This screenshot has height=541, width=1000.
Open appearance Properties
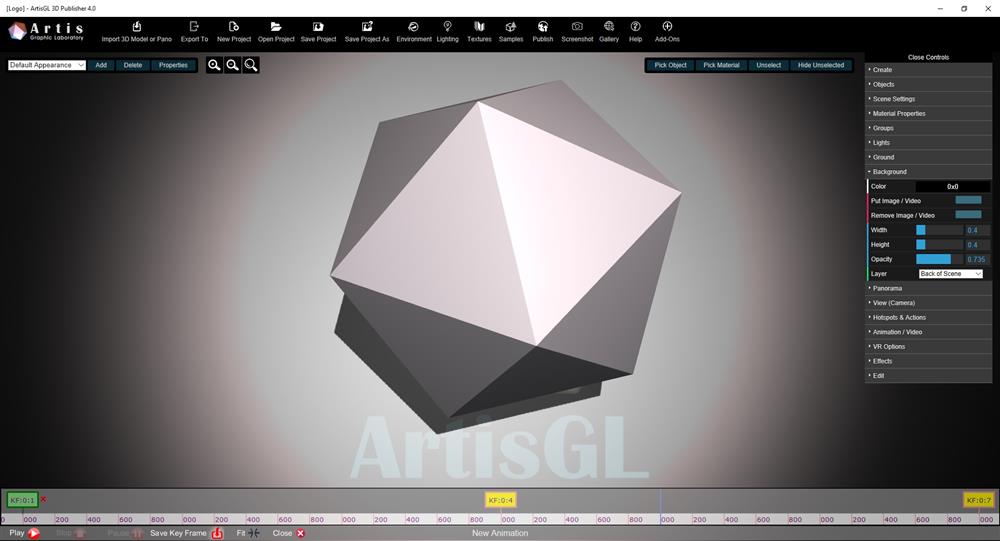coord(173,65)
